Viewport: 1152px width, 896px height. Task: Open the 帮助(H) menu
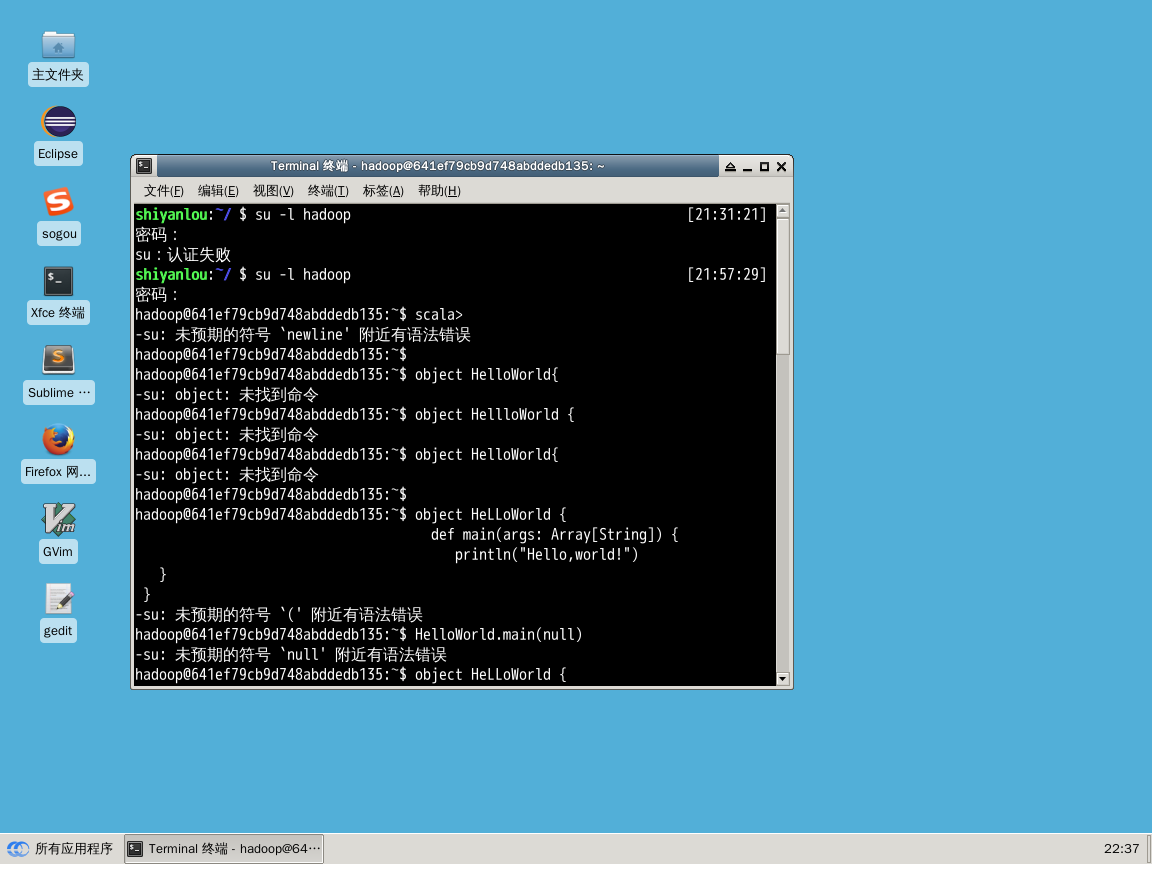439,191
